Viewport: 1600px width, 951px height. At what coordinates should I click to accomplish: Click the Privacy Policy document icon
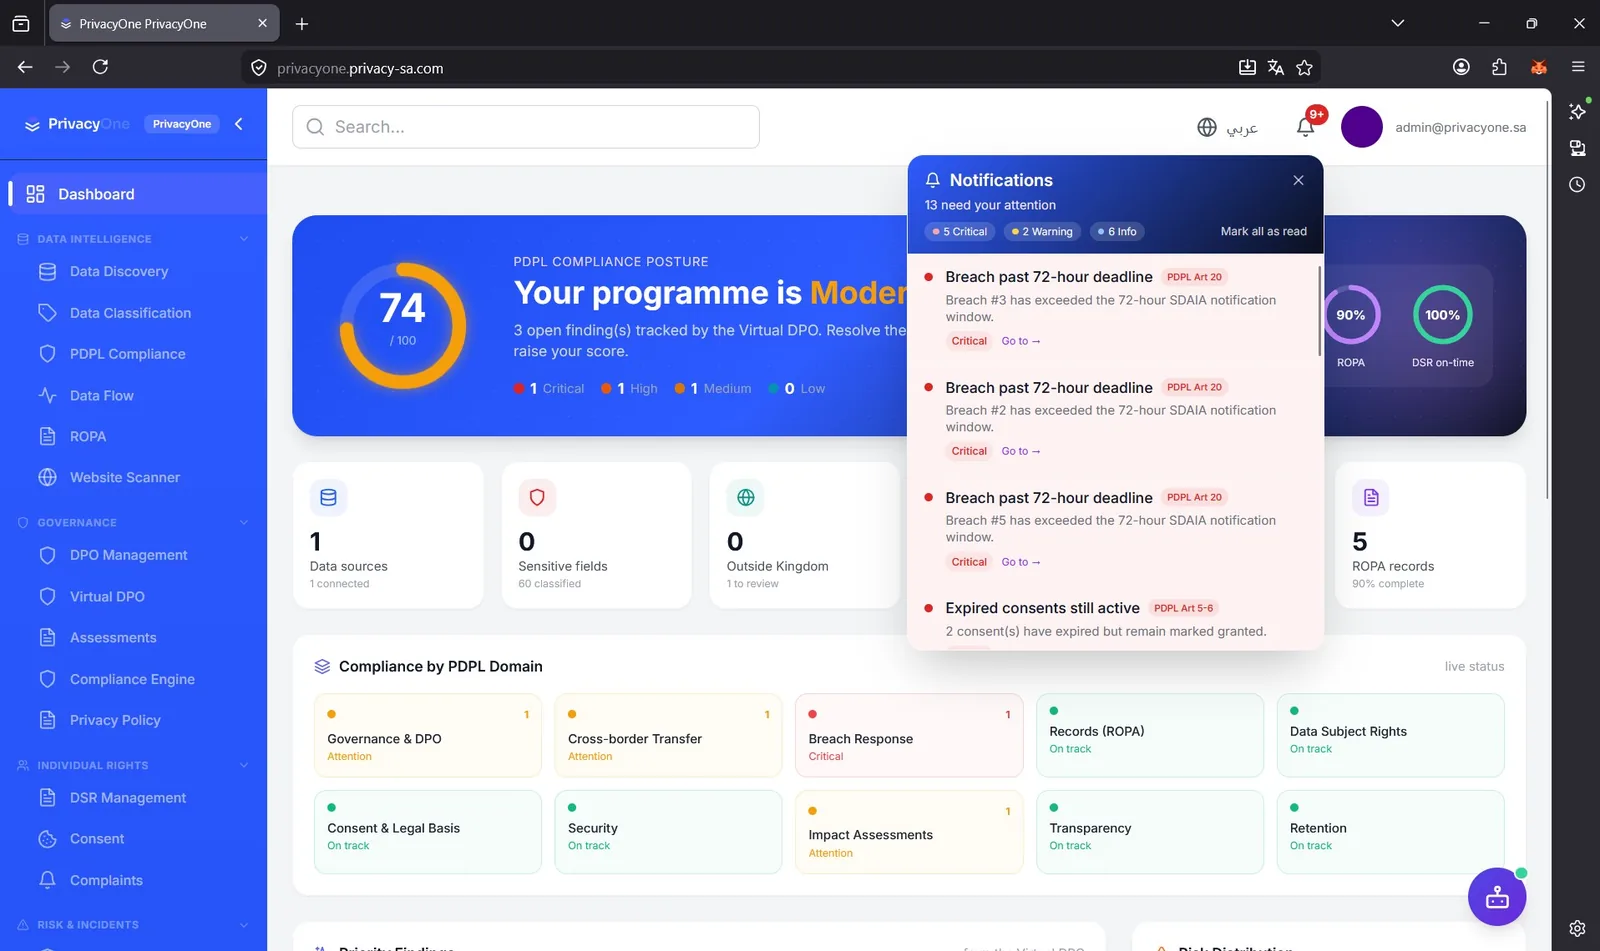point(47,720)
